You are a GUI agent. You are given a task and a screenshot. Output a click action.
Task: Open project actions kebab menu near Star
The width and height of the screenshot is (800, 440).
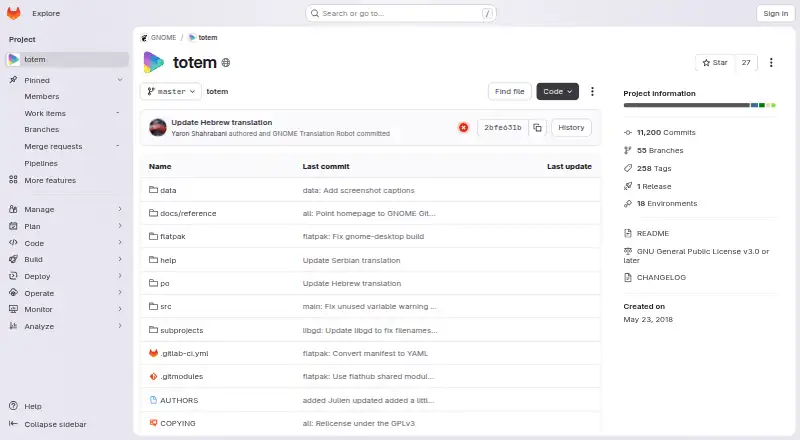771,62
